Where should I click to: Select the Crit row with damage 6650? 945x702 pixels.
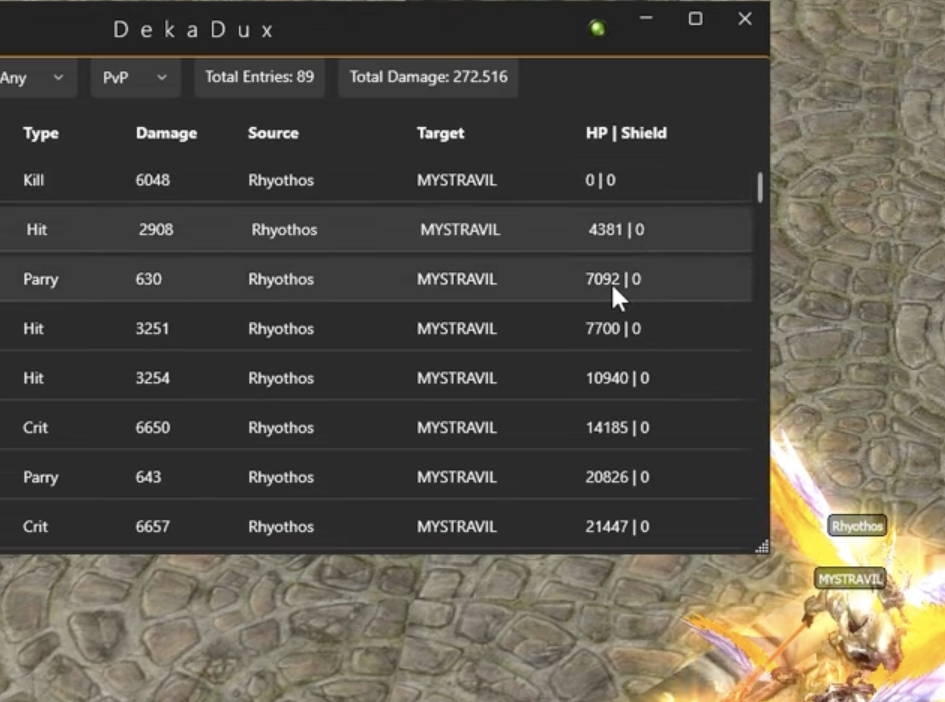coord(376,427)
